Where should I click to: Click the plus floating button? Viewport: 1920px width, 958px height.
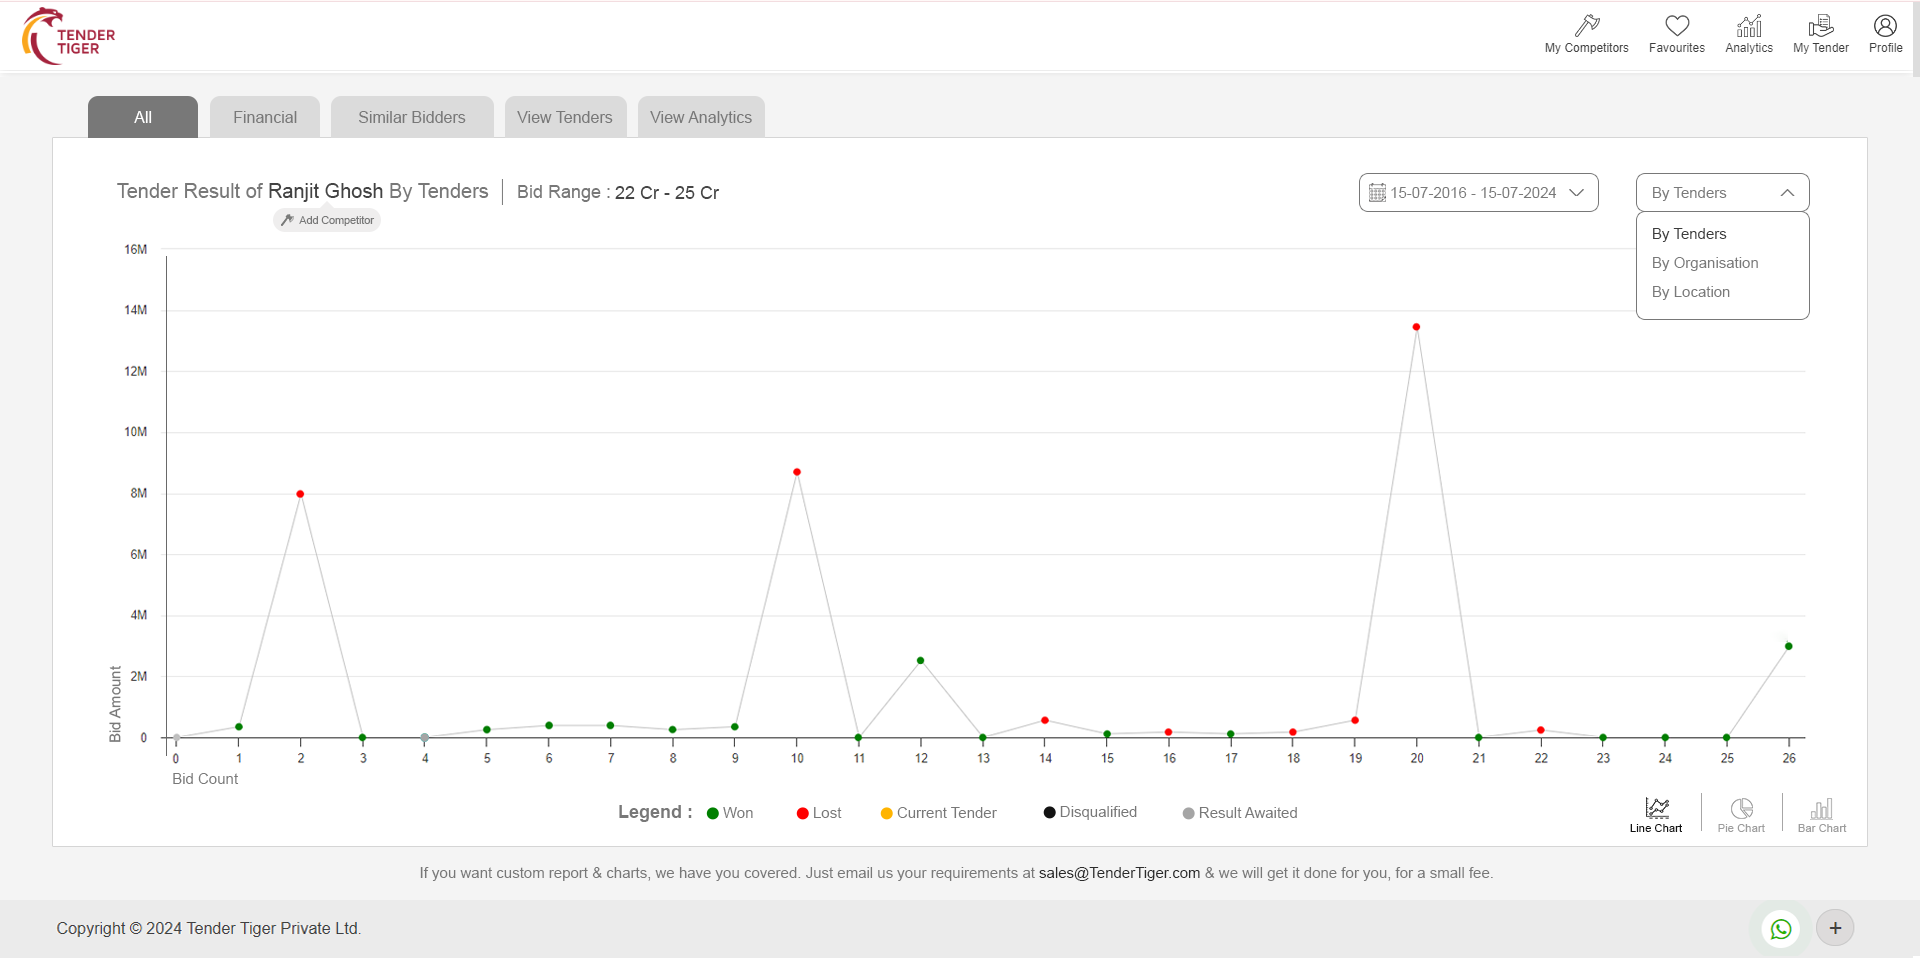tap(1835, 928)
